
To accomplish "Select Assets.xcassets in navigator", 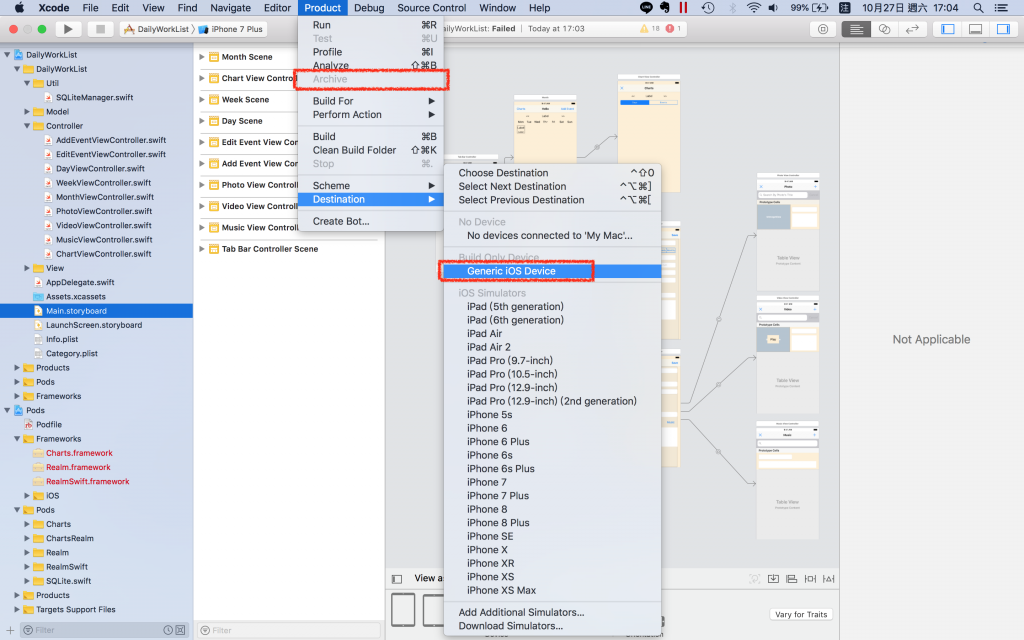I will point(75,296).
